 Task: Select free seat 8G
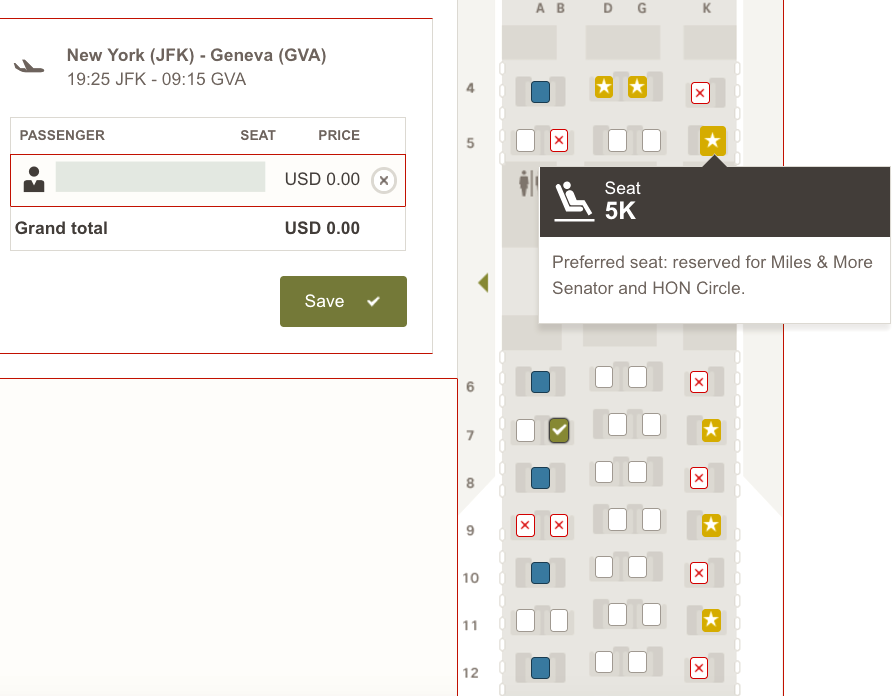[x=637, y=472]
